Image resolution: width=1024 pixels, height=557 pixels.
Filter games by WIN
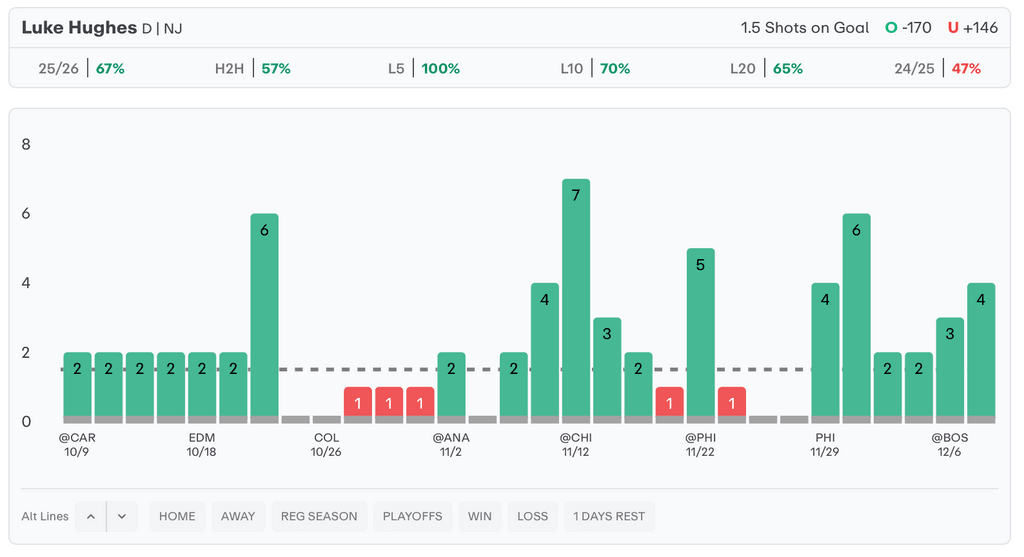480,516
